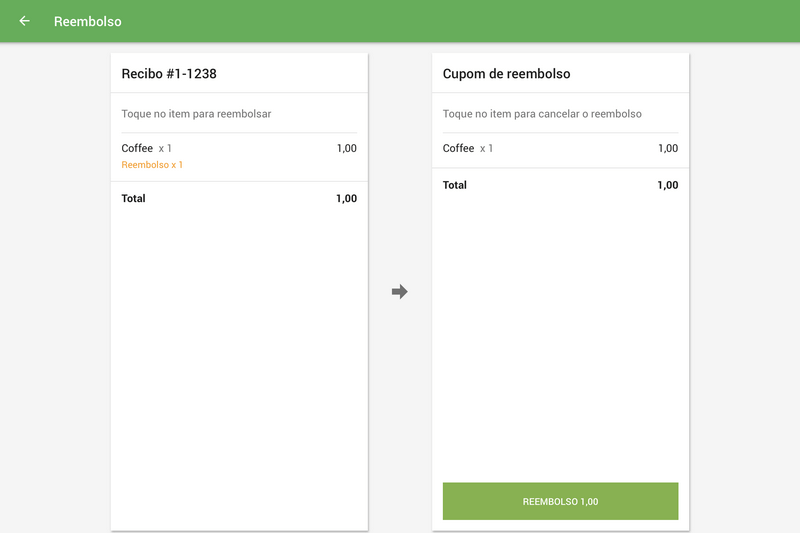800x533 pixels.
Task: Click the bold total amount in the receipt panel
Action: 346,199
